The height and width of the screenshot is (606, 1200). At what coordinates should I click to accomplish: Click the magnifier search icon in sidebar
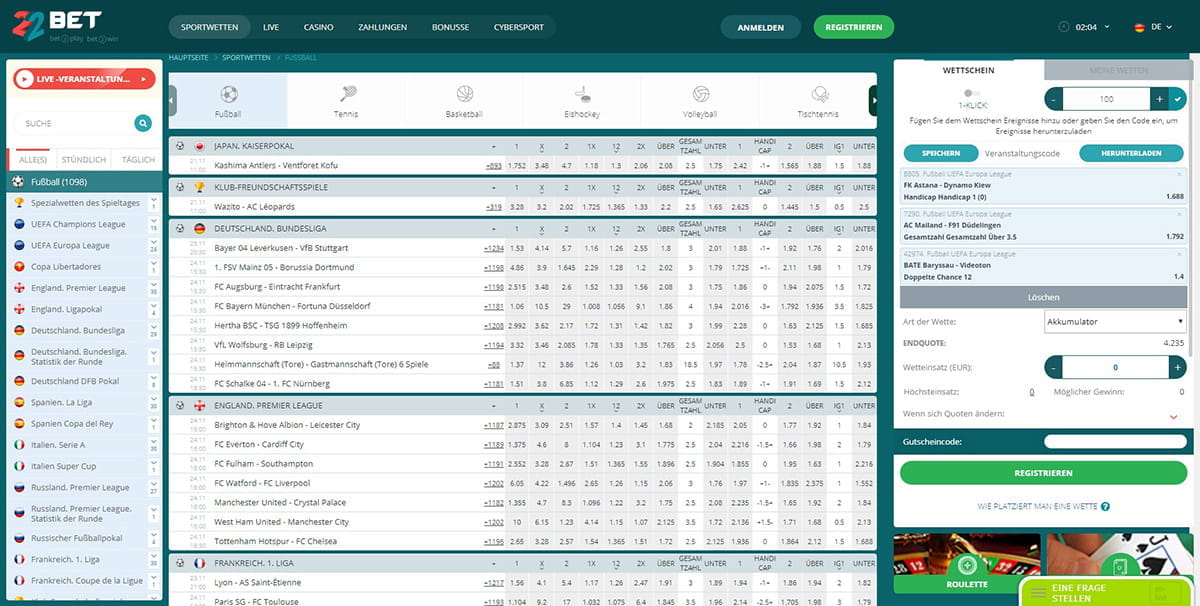coord(144,123)
